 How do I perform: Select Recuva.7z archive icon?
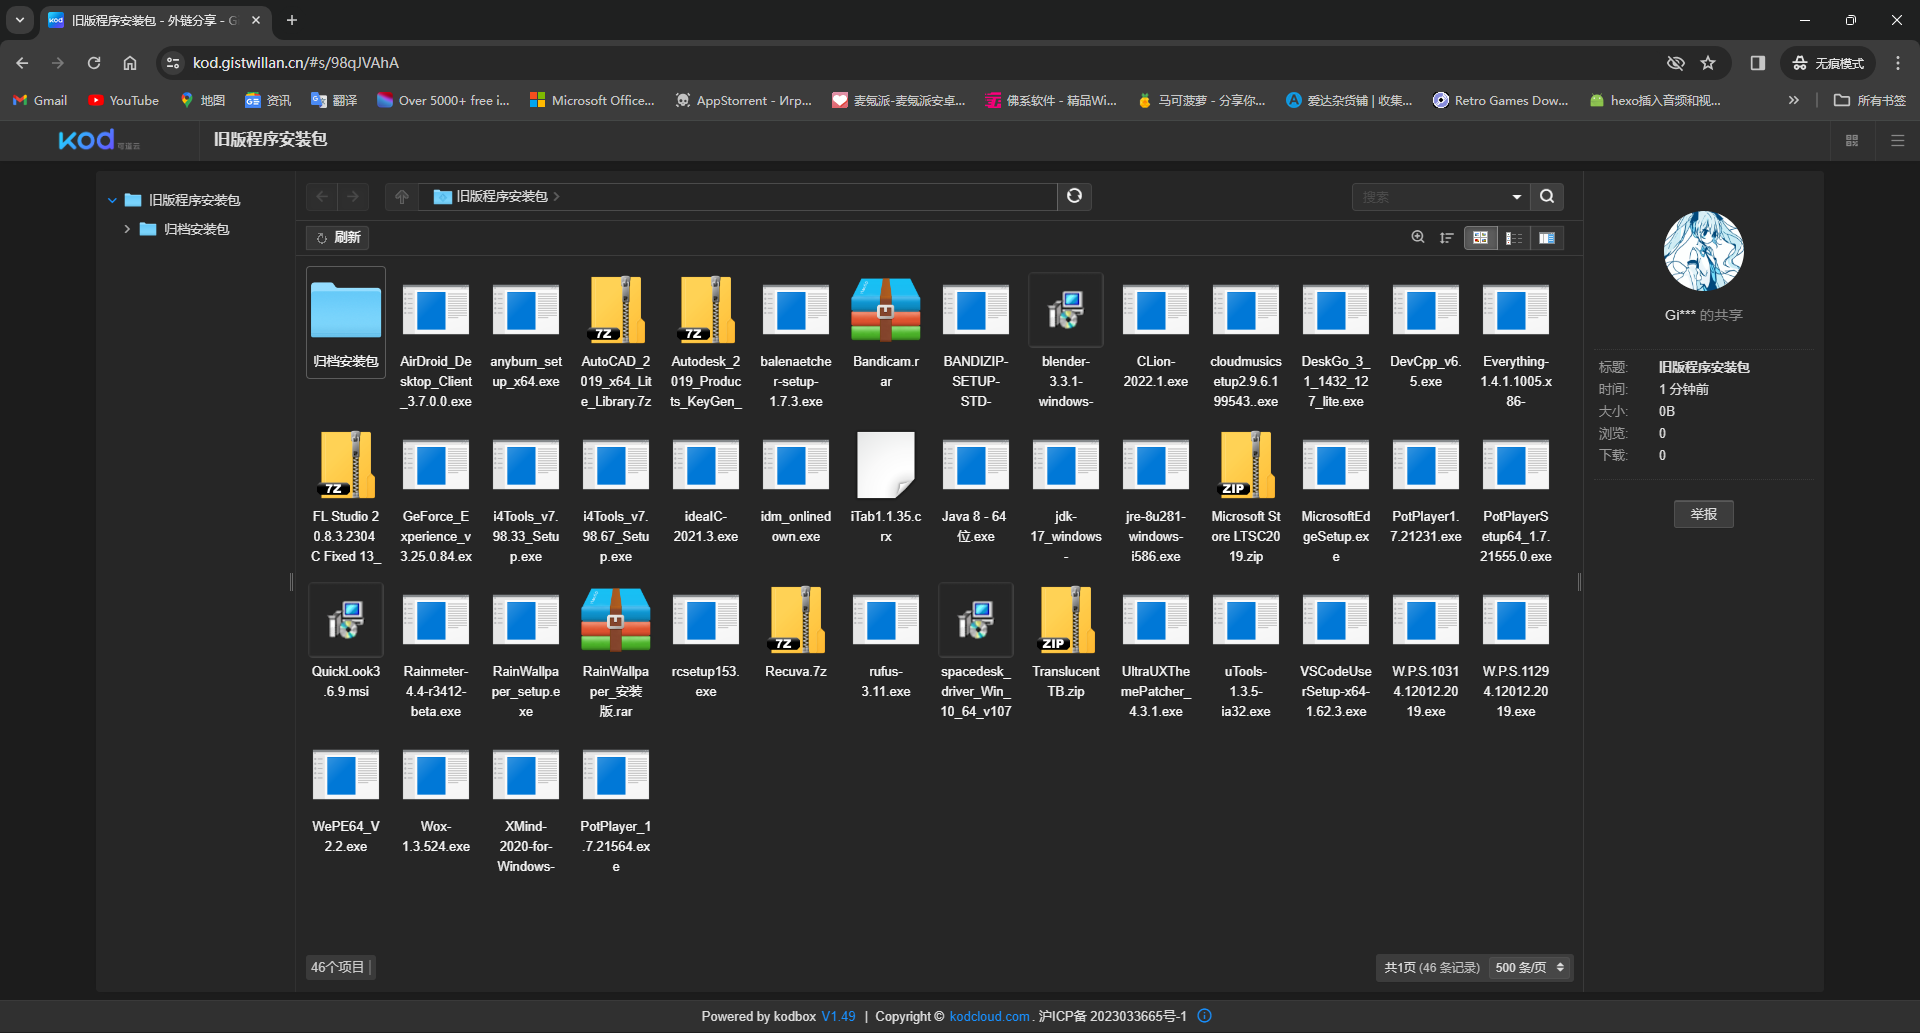click(796, 620)
